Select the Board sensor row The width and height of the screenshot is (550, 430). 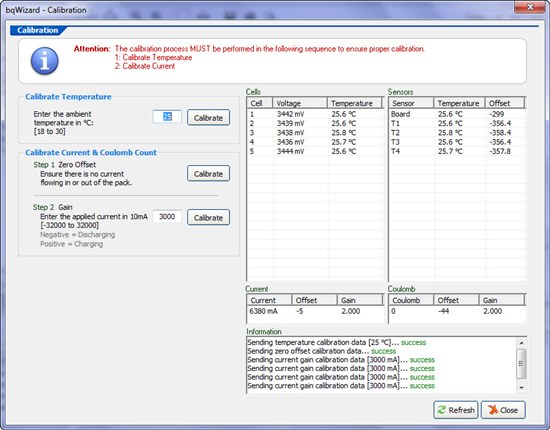[457, 114]
